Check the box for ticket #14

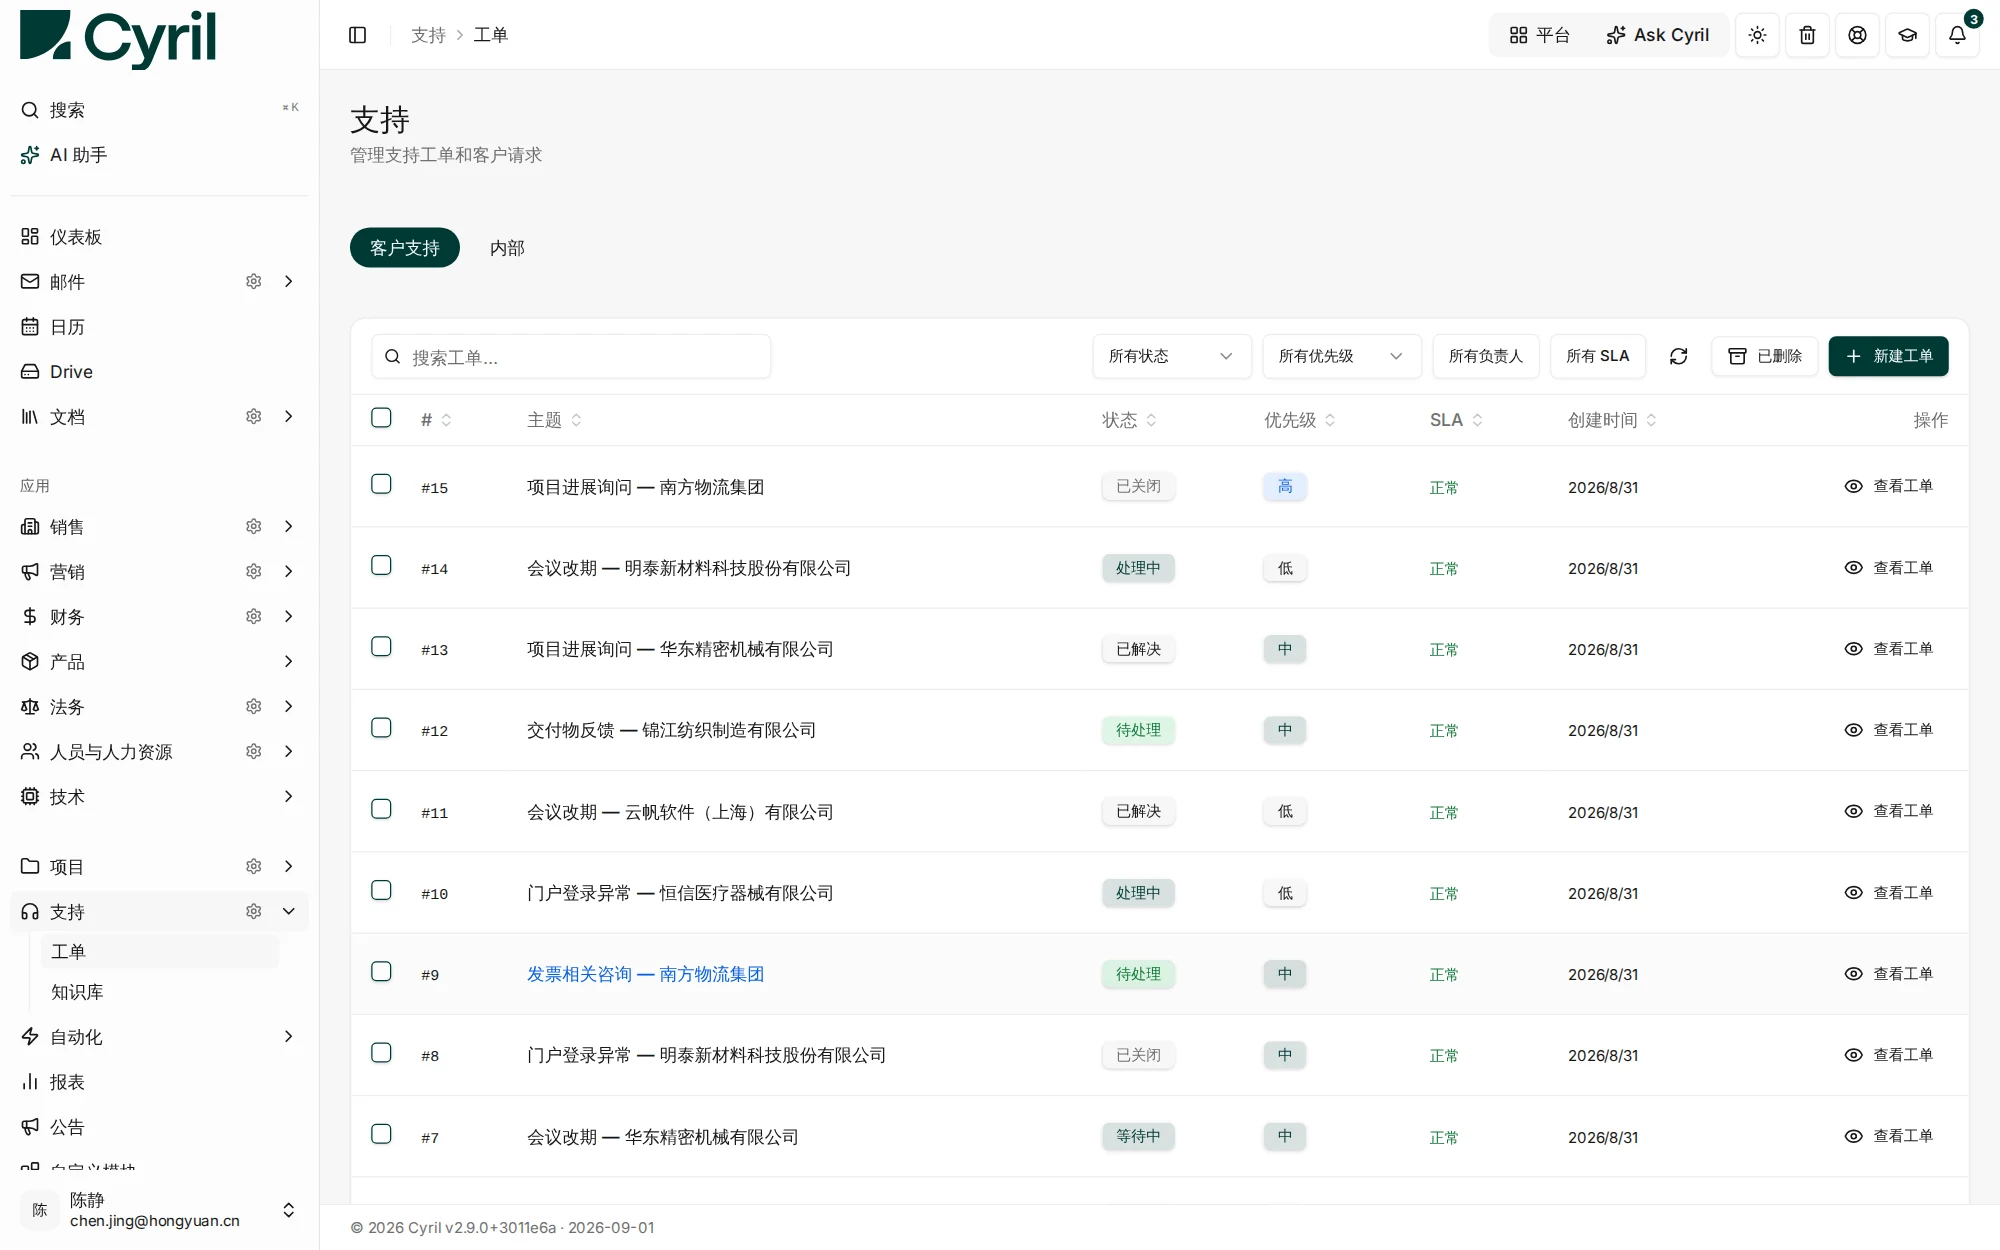[381, 565]
